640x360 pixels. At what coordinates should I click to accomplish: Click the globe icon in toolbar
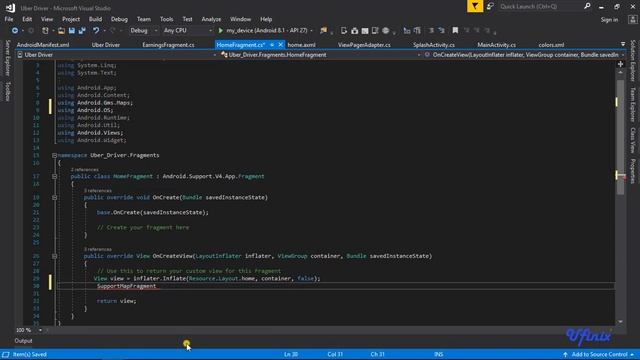pos(385,31)
